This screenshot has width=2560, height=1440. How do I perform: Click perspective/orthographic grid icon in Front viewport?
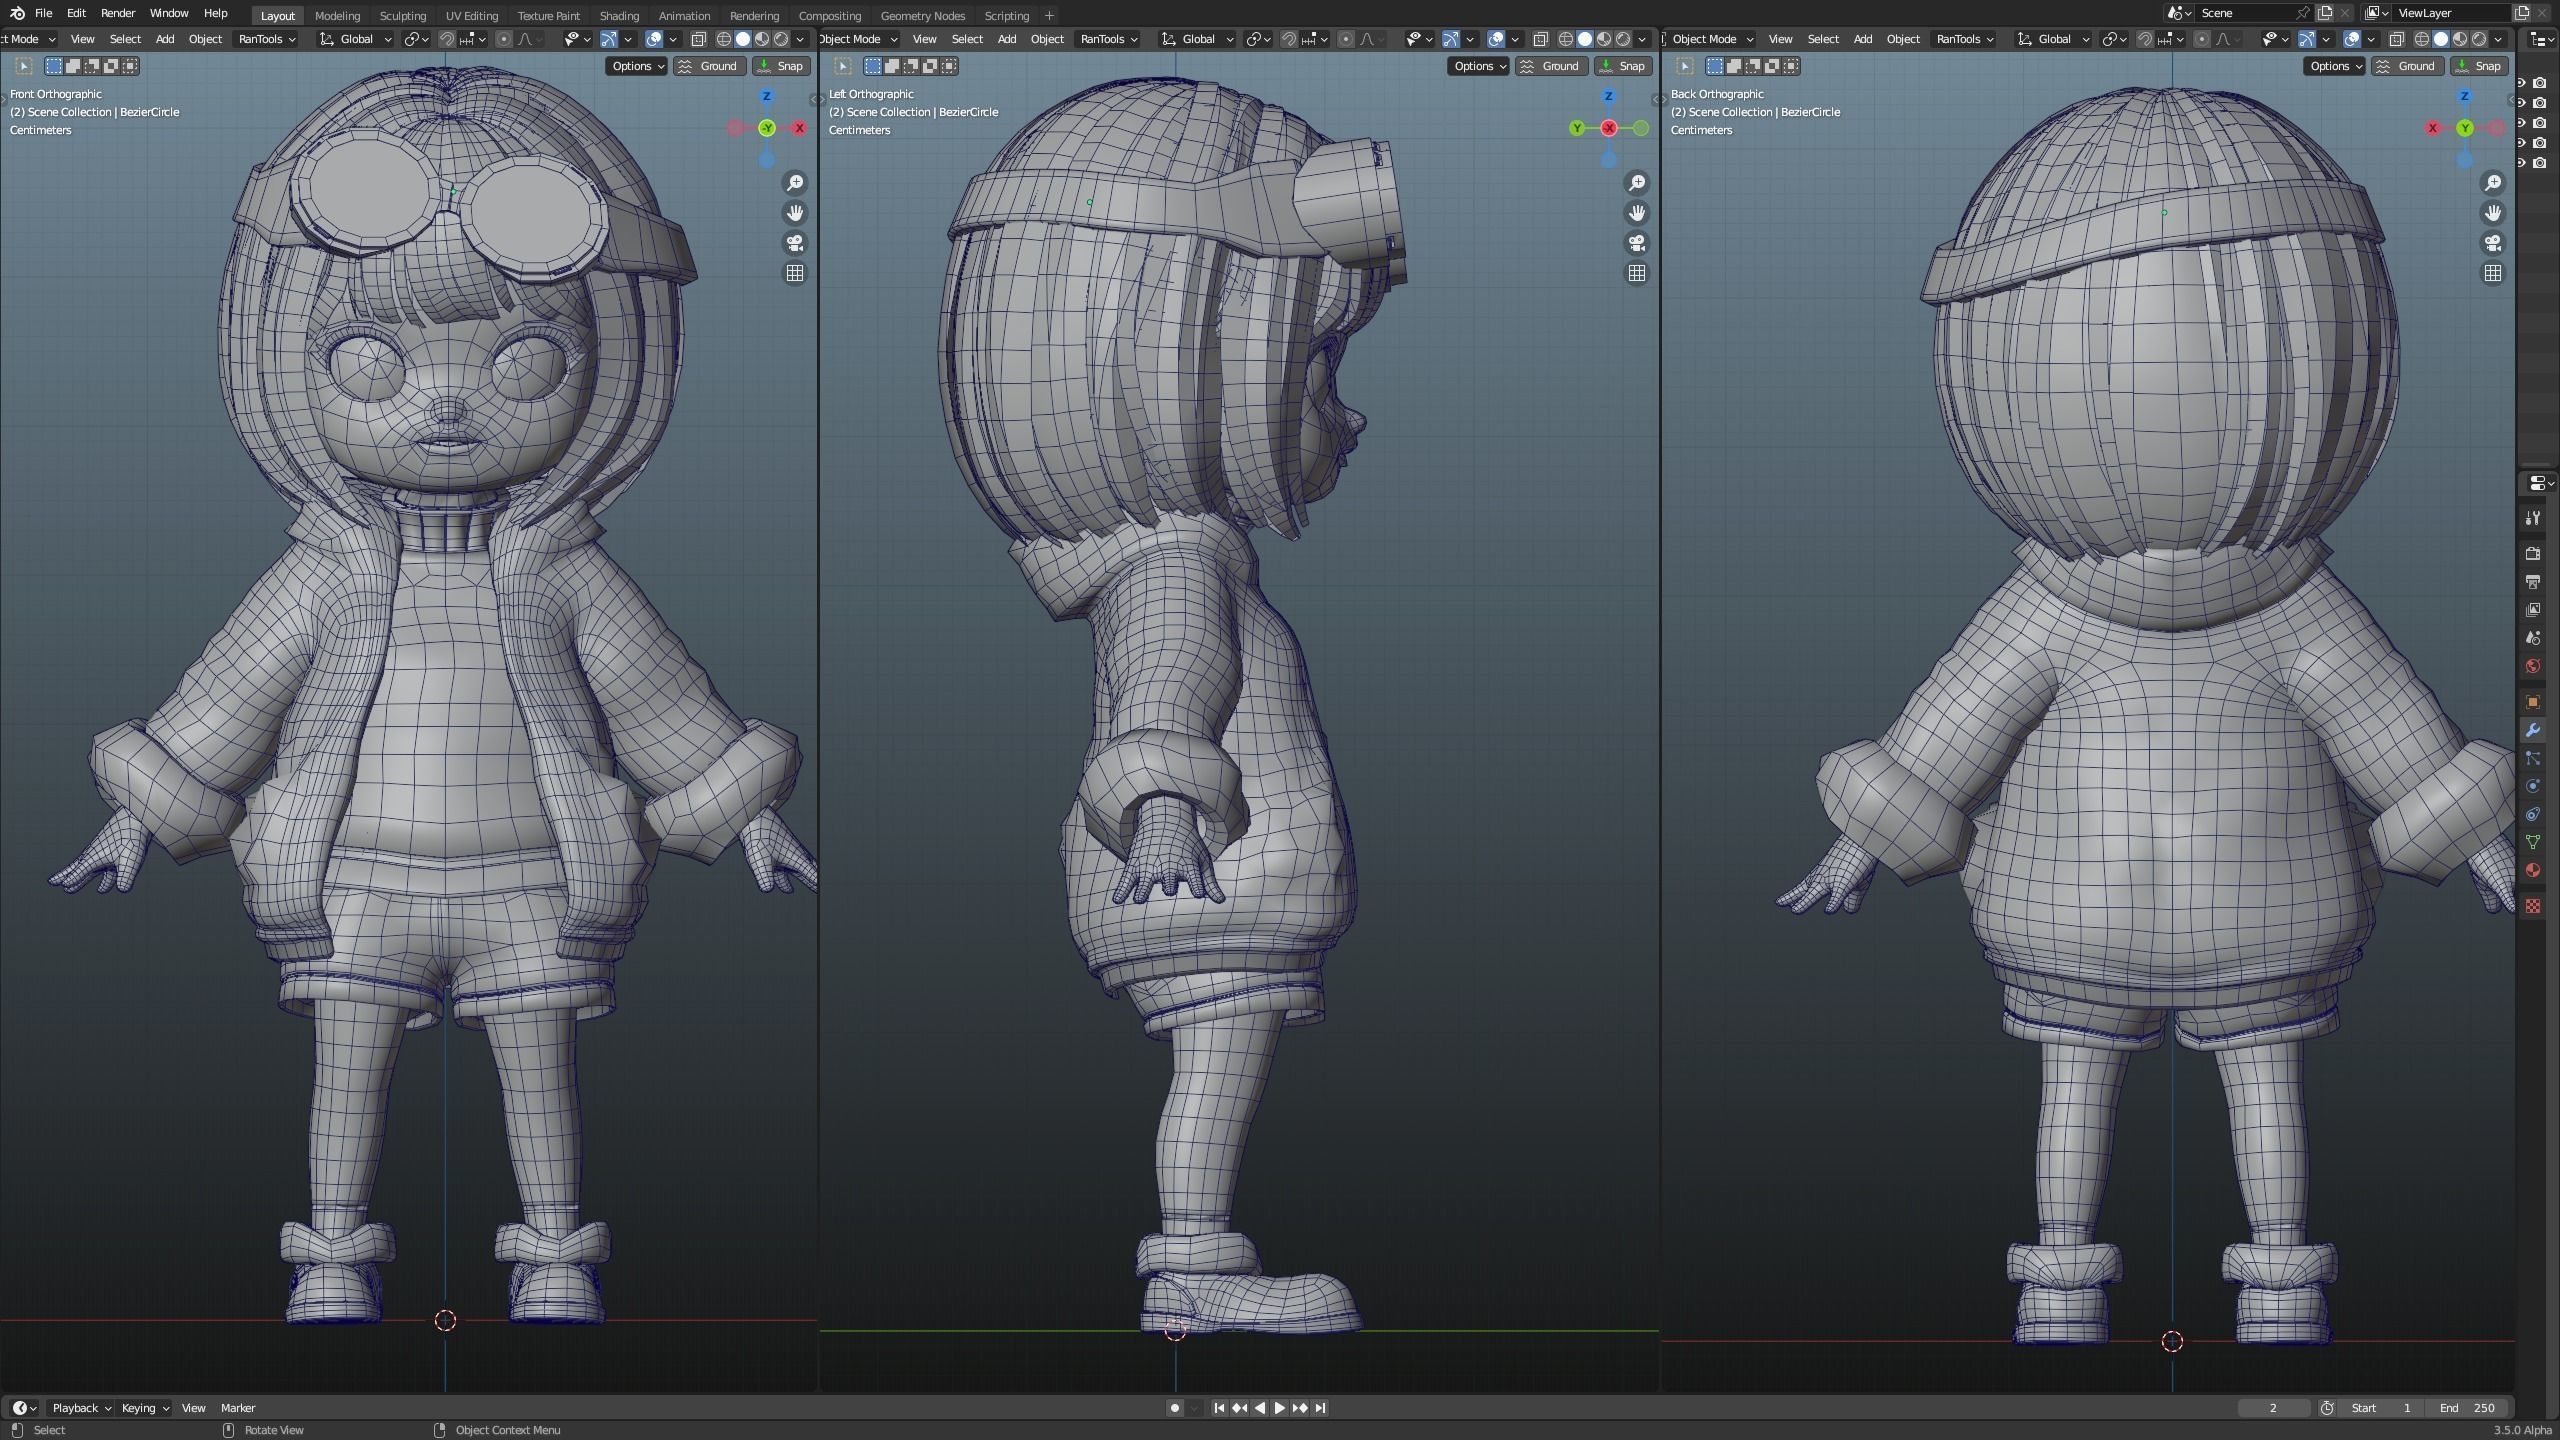[795, 273]
